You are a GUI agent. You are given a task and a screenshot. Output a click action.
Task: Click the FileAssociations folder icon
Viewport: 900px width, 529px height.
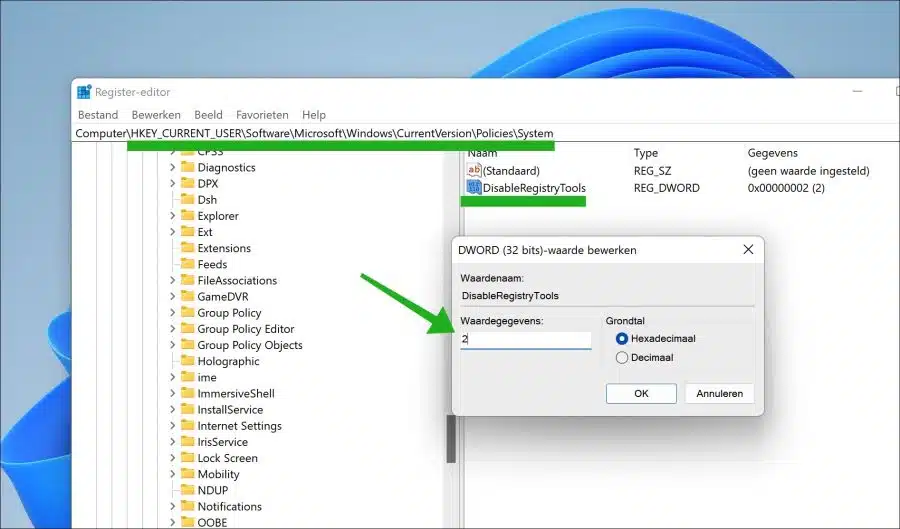(x=188, y=280)
